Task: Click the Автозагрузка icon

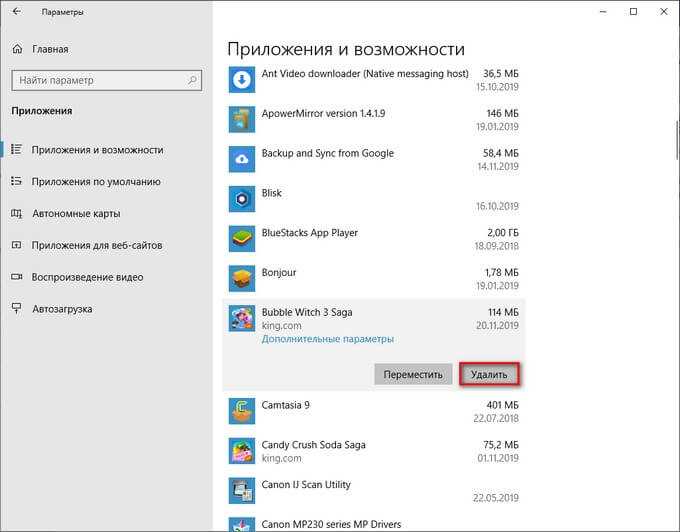Action: point(16,308)
